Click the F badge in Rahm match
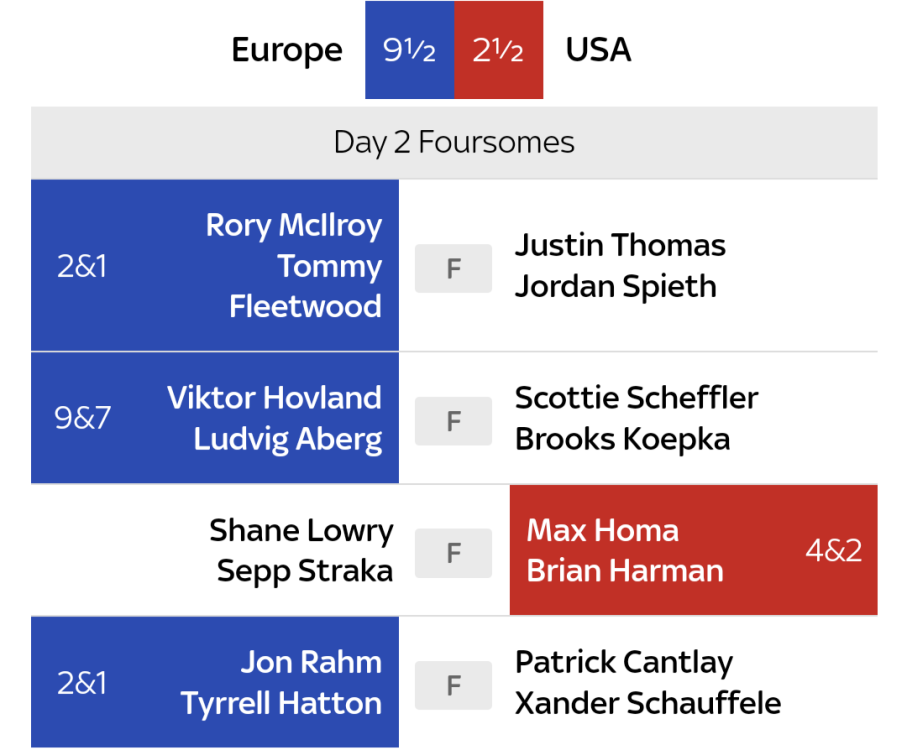 [453, 685]
